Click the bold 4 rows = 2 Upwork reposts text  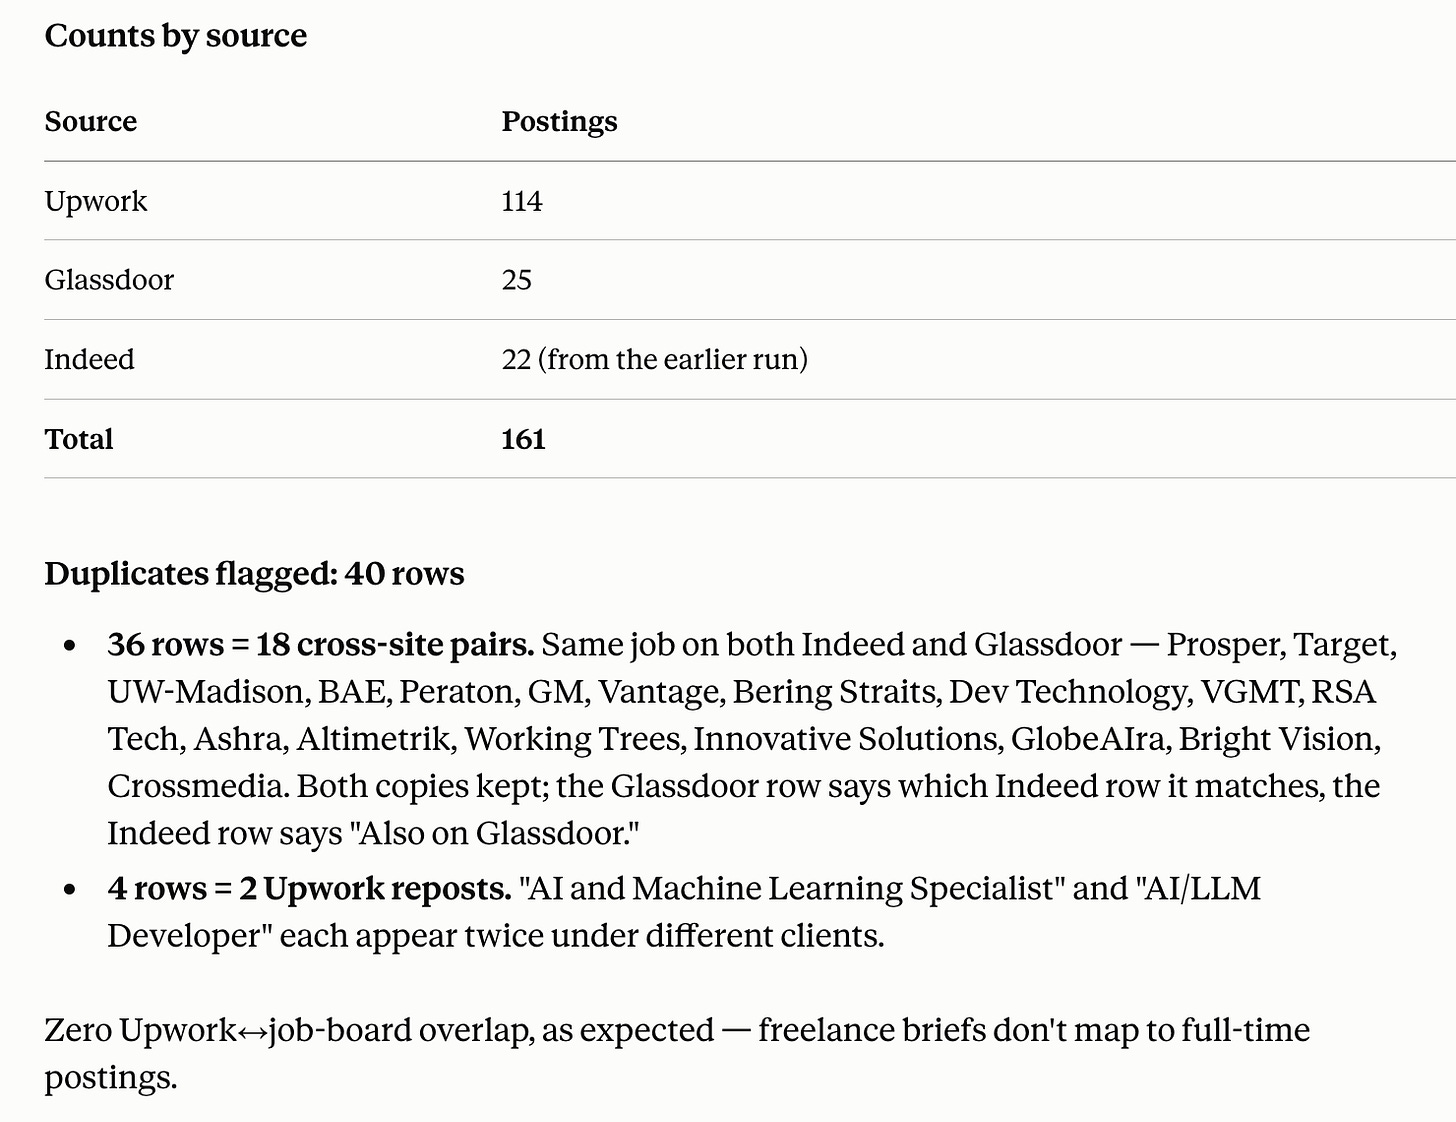[x=310, y=888]
